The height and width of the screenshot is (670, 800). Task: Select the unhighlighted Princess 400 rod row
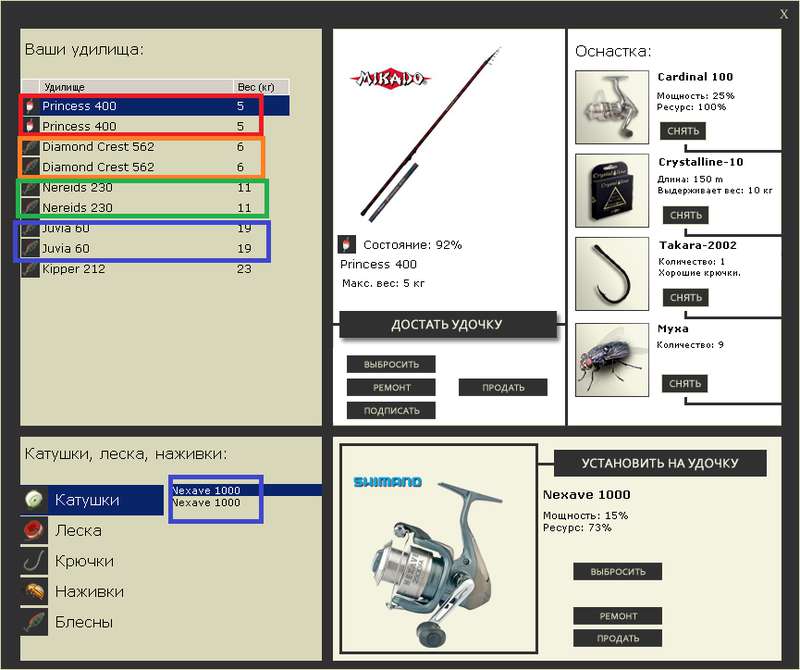pos(156,126)
